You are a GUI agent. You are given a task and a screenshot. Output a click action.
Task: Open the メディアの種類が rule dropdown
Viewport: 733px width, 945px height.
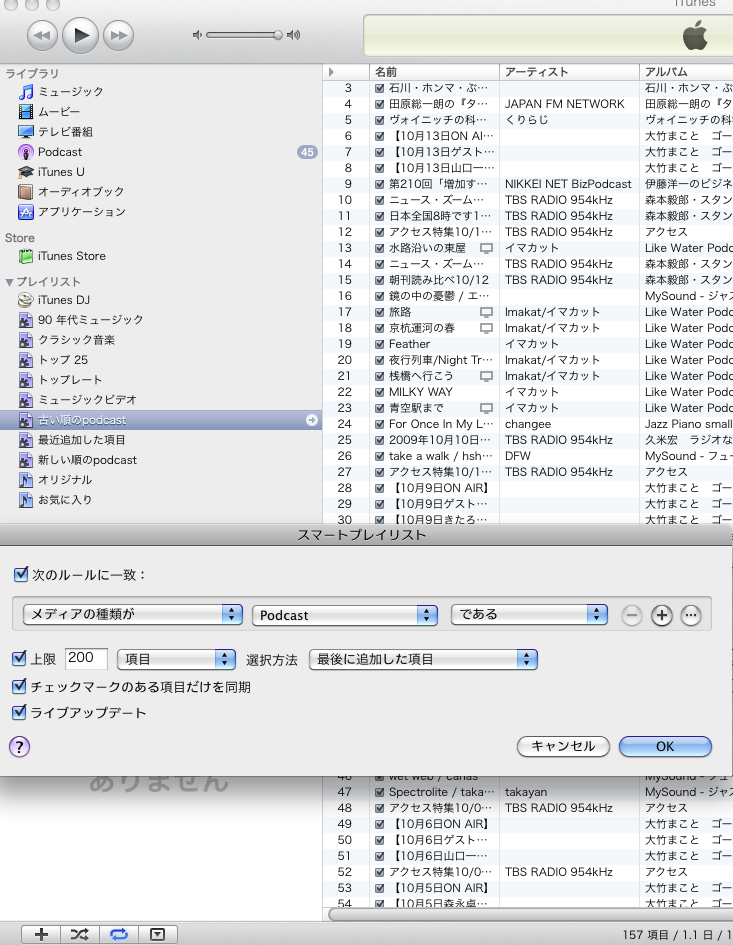point(133,615)
